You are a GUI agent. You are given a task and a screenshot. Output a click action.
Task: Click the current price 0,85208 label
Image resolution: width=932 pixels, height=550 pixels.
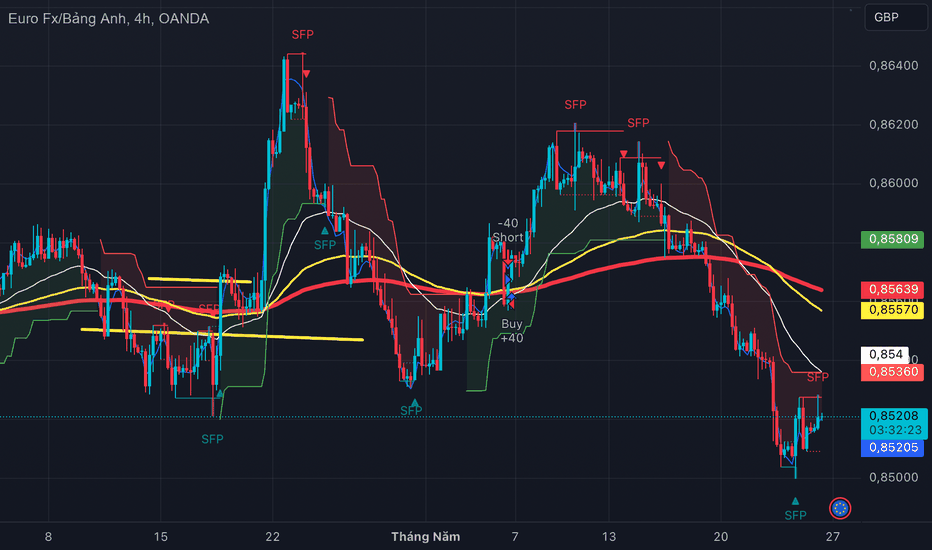893,416
